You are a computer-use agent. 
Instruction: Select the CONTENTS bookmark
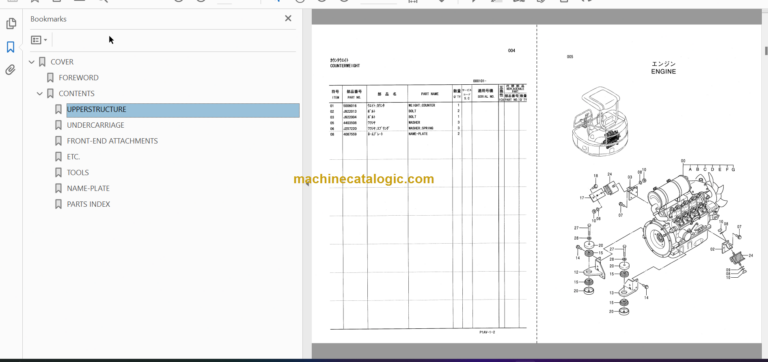pos(76,94)
